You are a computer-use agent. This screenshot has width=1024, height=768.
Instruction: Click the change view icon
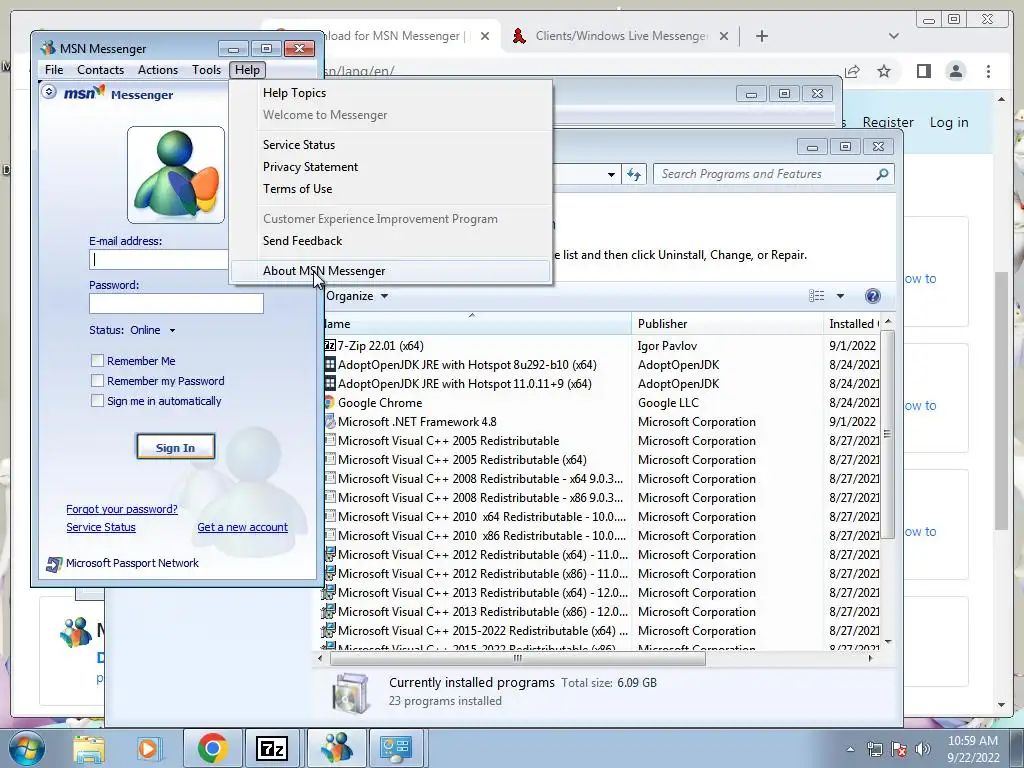point(816,296)
